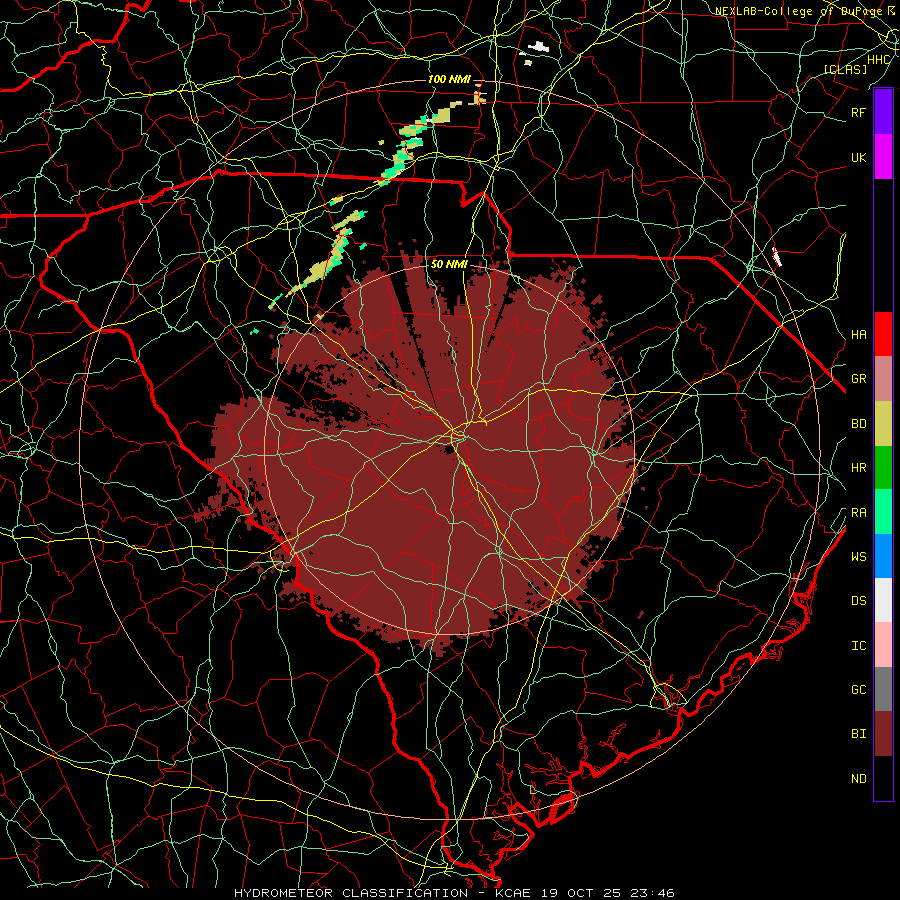Click the HHC product label
900x900 pixels.
tap(879, 60)
